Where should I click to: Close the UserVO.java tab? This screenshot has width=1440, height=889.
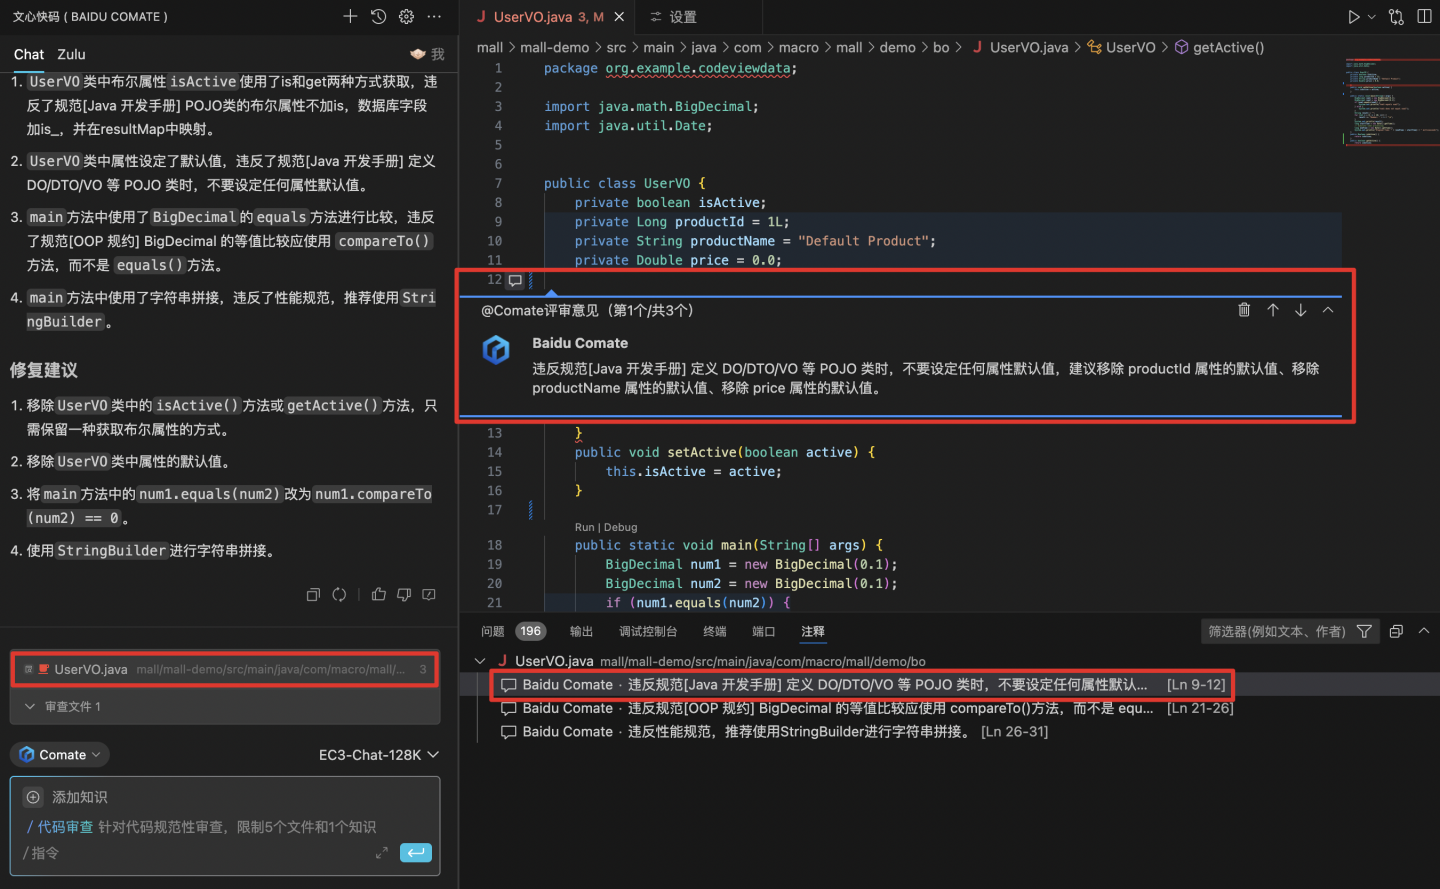point(619,17)
